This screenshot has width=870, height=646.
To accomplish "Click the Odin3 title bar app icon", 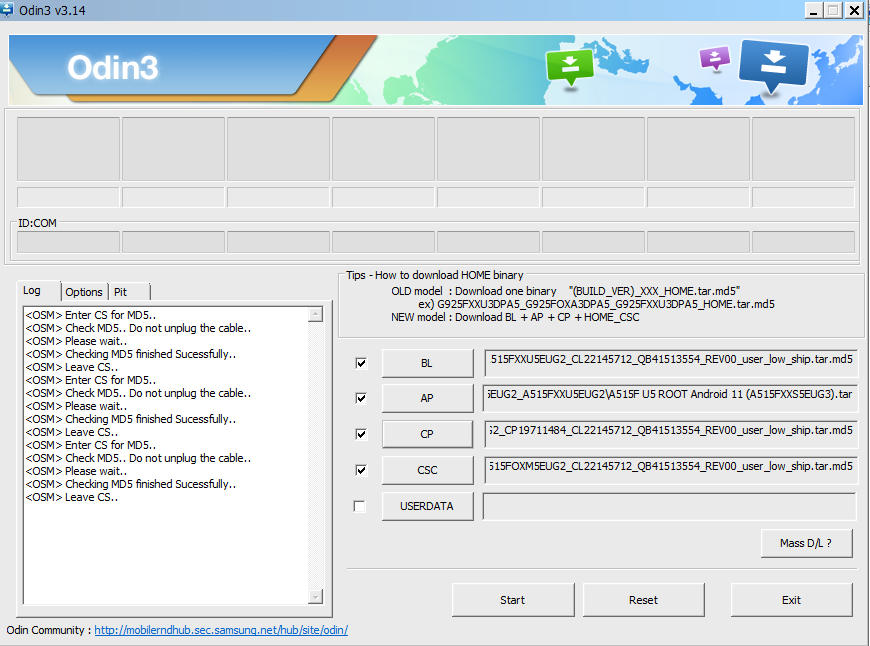I will click(7, 9).
